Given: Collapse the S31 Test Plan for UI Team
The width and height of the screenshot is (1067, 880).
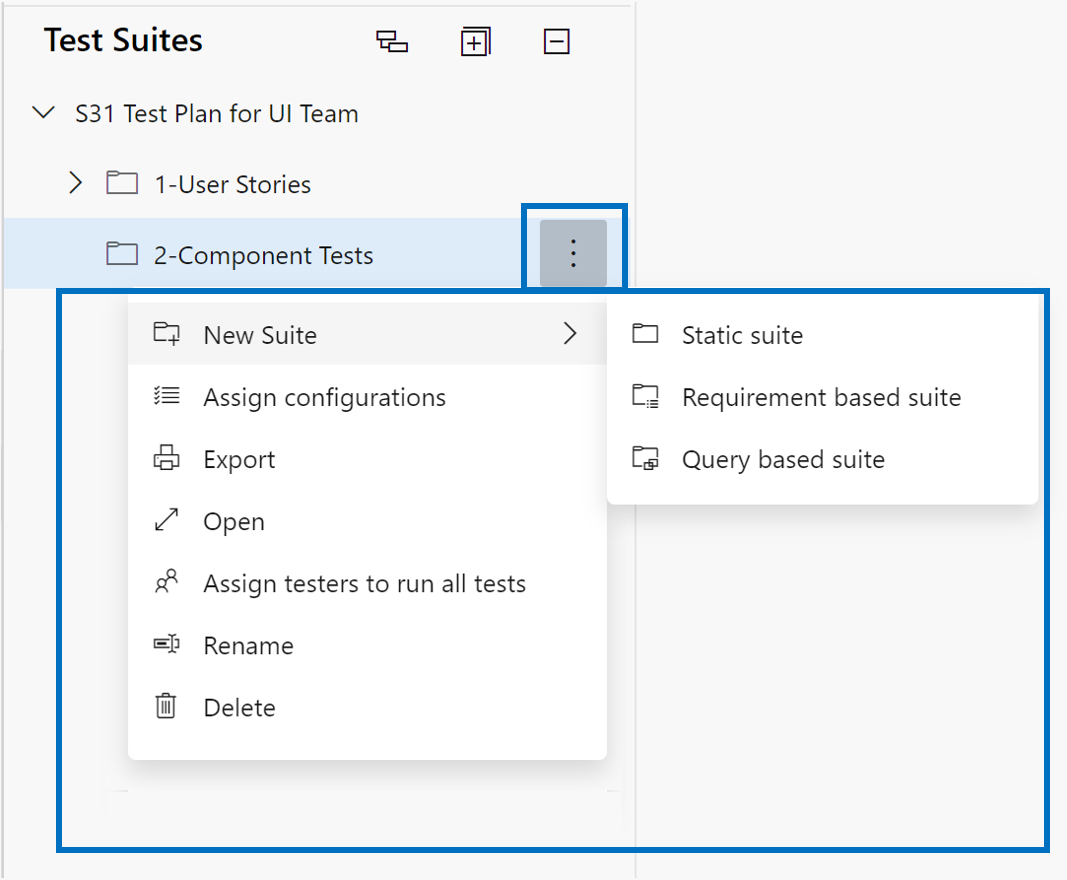Looking at the screenshot, I should click(x=44, y=113).
